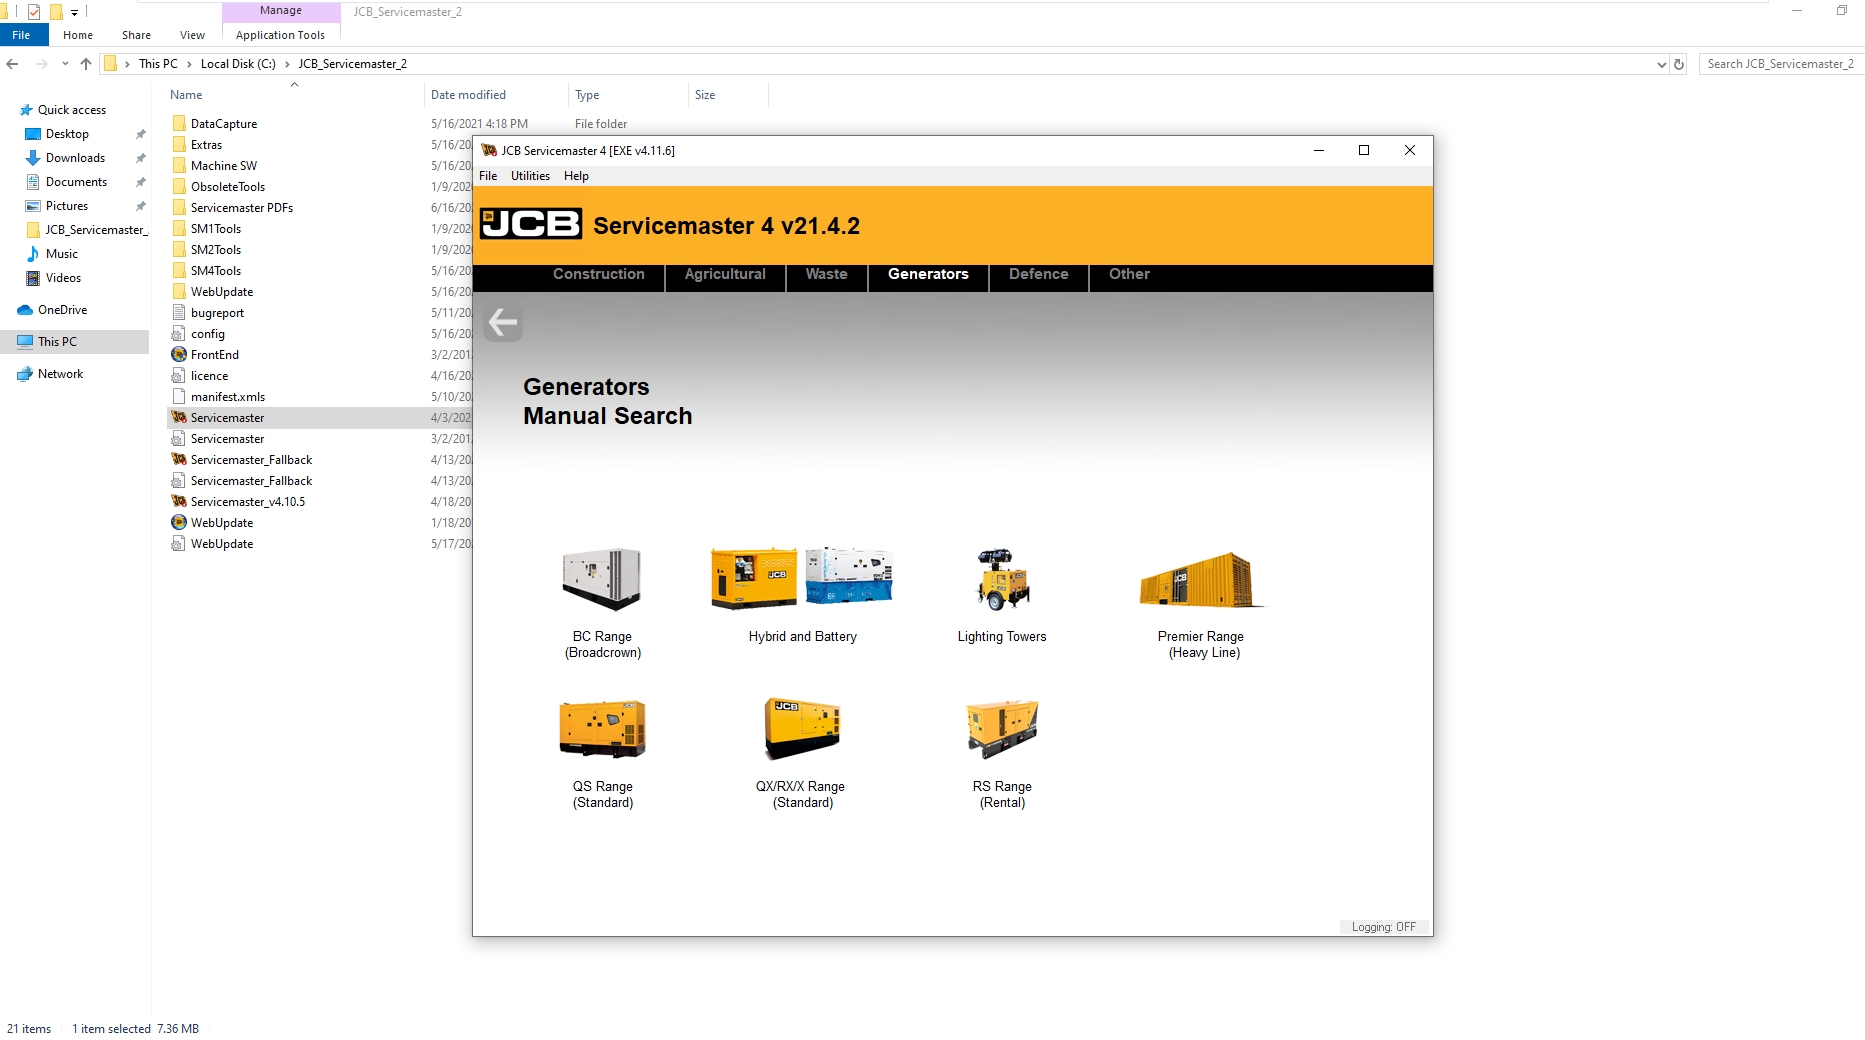Switch to Explorer's Share ribbon tab

pos(136,35)
